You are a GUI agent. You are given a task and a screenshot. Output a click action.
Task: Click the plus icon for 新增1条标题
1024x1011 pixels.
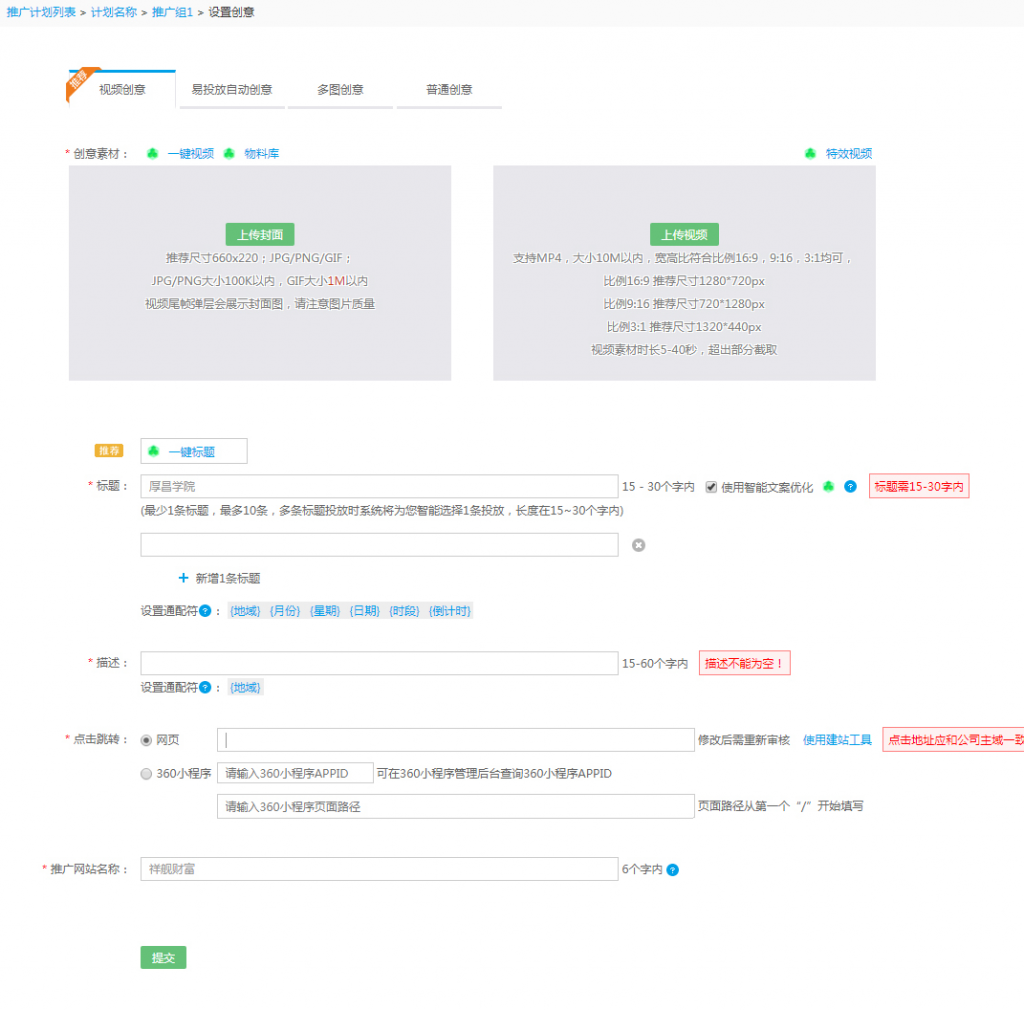[x=183, y=577]
